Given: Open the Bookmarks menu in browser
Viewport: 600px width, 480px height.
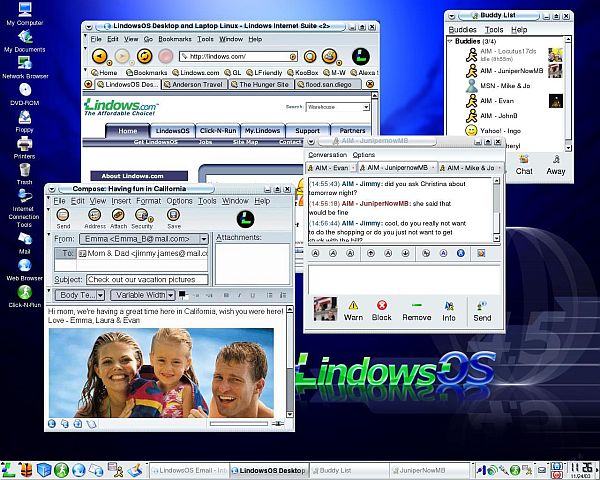Looking at the screenshot, I should (175, 39).
